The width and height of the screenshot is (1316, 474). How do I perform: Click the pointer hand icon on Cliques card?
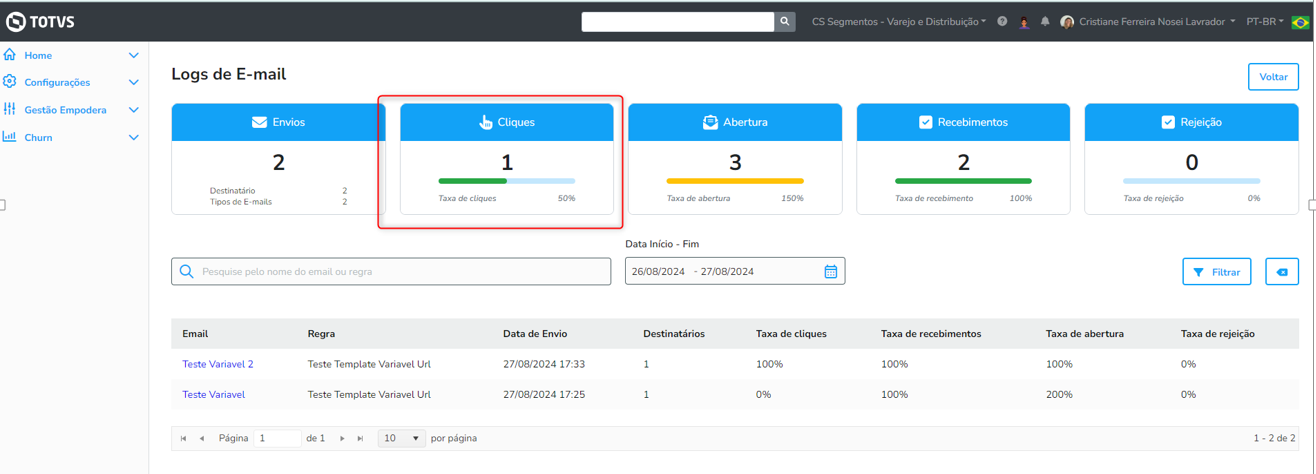486,122
